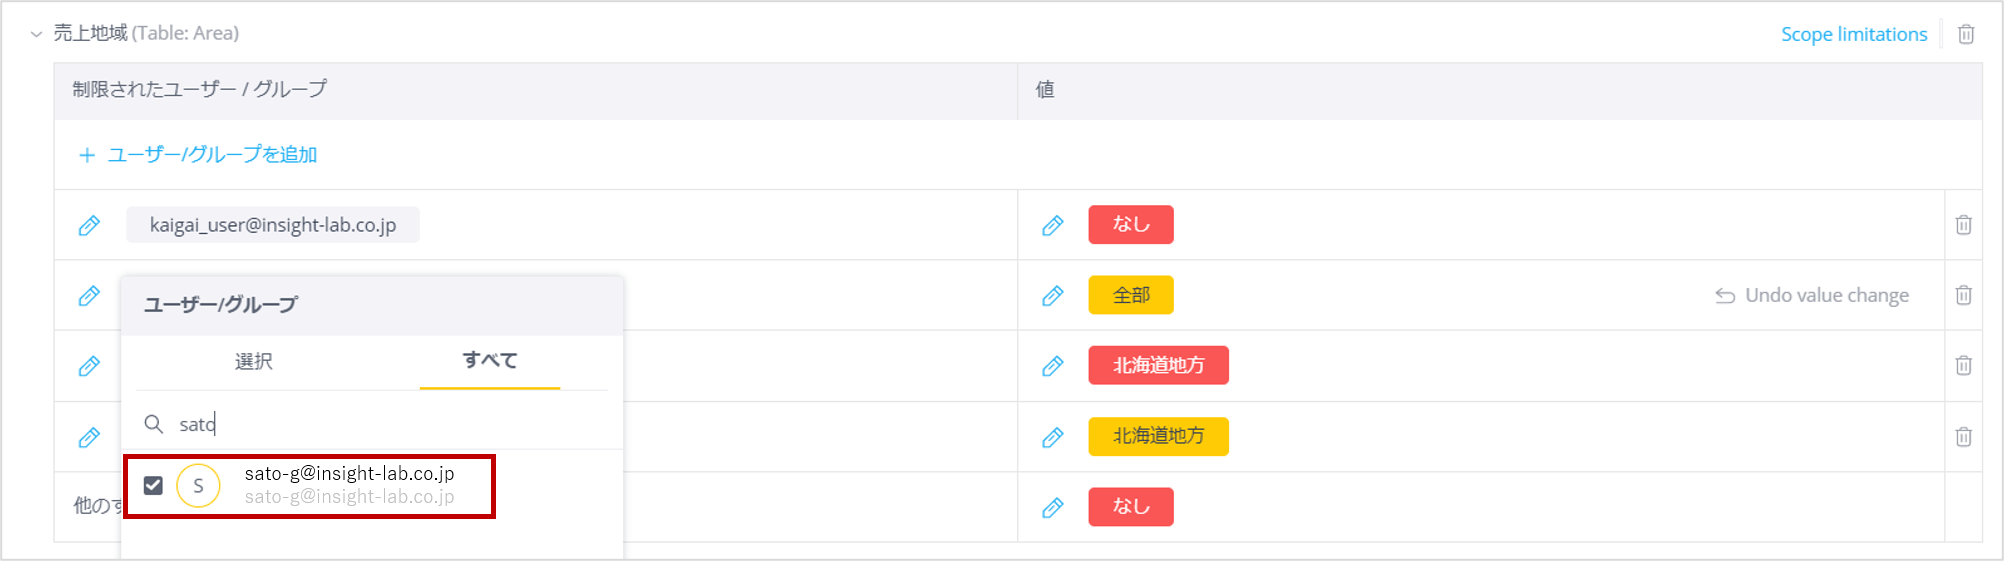Click Undo value change
The image size is (2004, 561).
pyautogui.click(x=1812, y=296)
